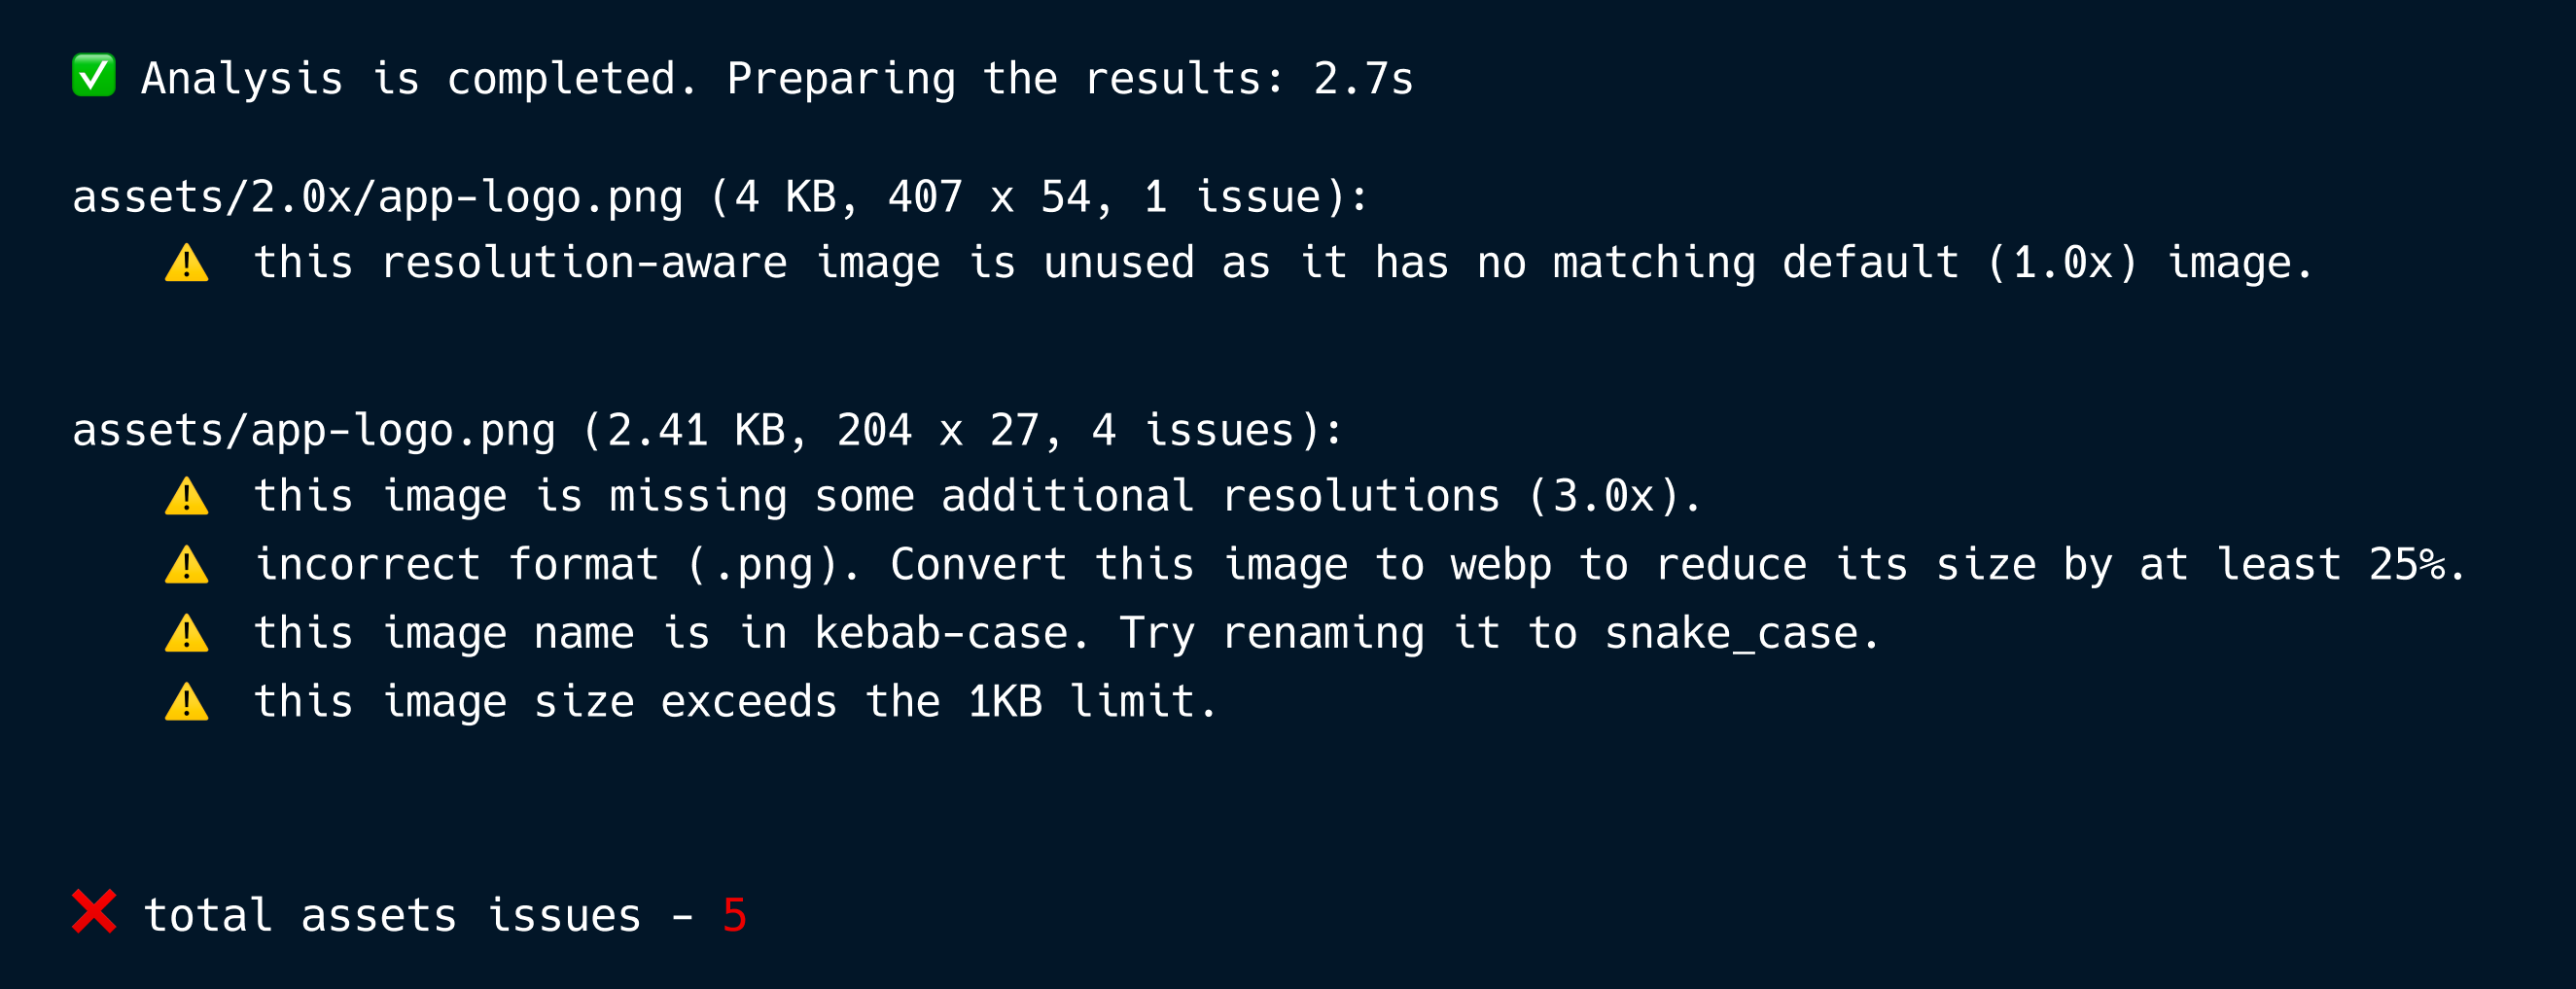2576x989 pixels.
Task: Click the word 'webp' in format warning
Action: tap(1501, 566)
